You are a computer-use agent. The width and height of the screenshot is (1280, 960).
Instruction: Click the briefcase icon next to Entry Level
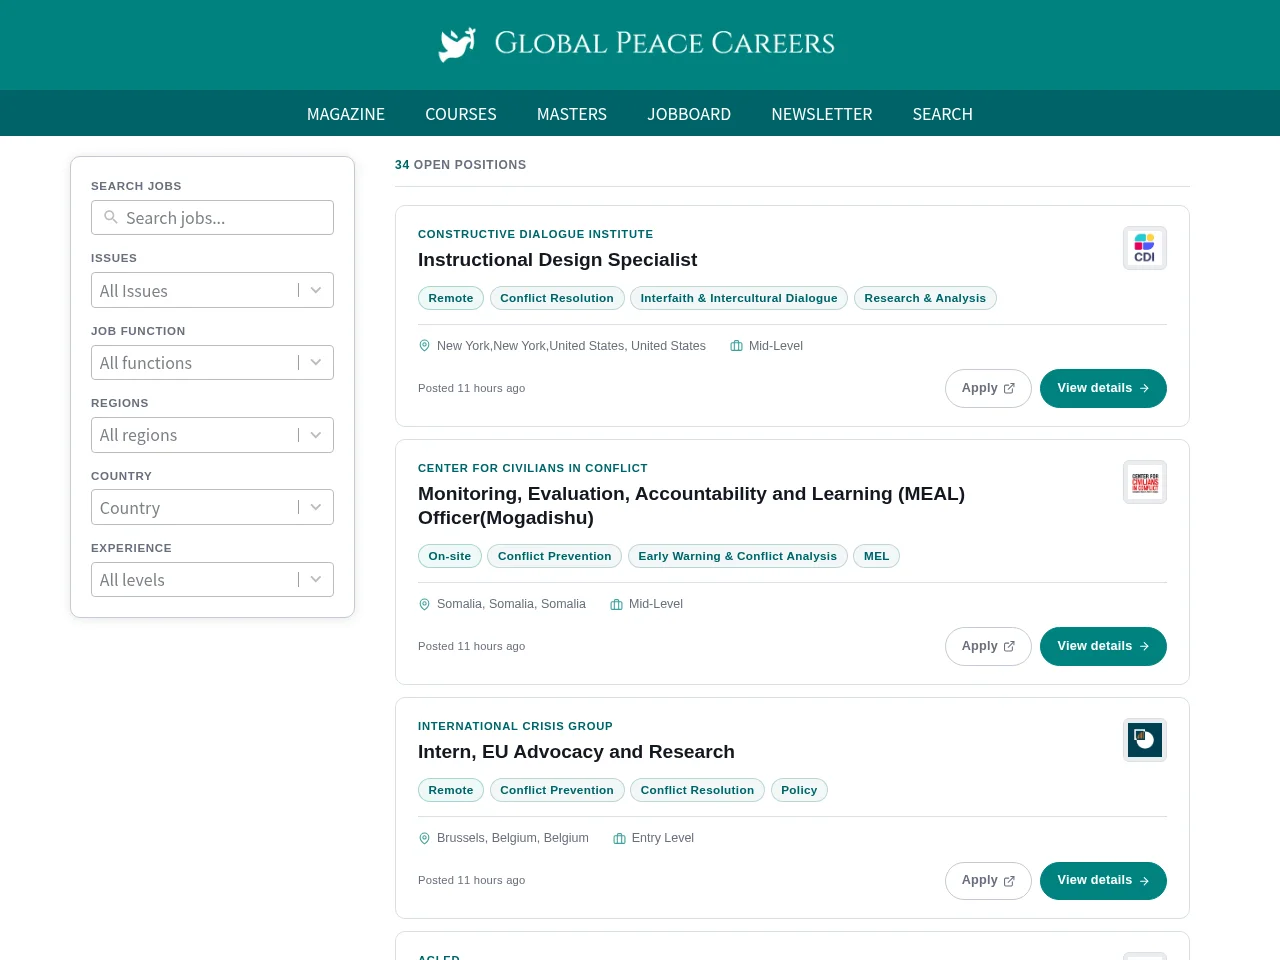click(x=619, y=838)
